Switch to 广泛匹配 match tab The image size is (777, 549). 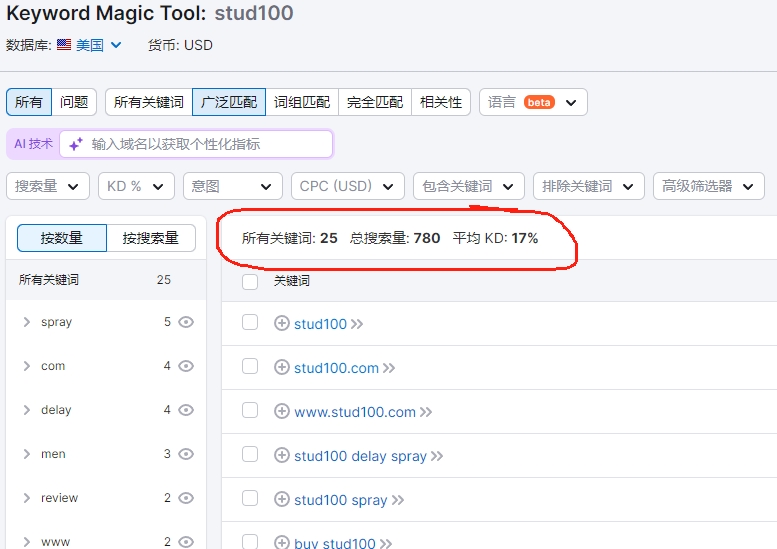tap(229, 102)
